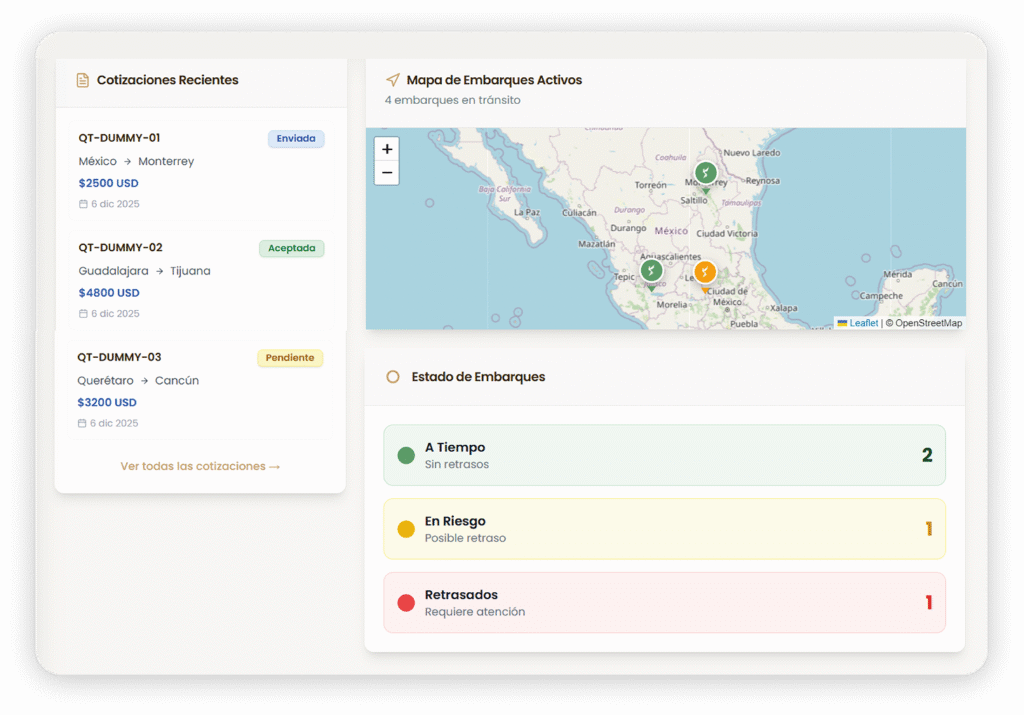This screenshot has width=1024, height=715.
Task: Open Ver todas las cotizaciones link
Action: click(200, 466)
